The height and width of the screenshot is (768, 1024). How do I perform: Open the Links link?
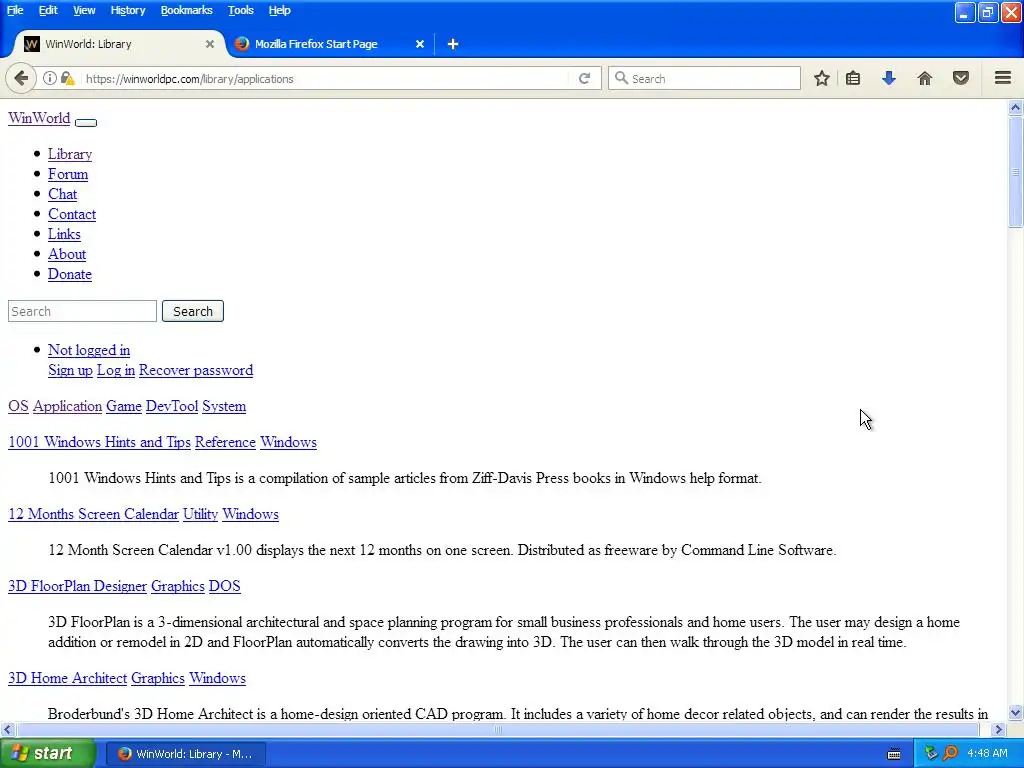point(64,234)
